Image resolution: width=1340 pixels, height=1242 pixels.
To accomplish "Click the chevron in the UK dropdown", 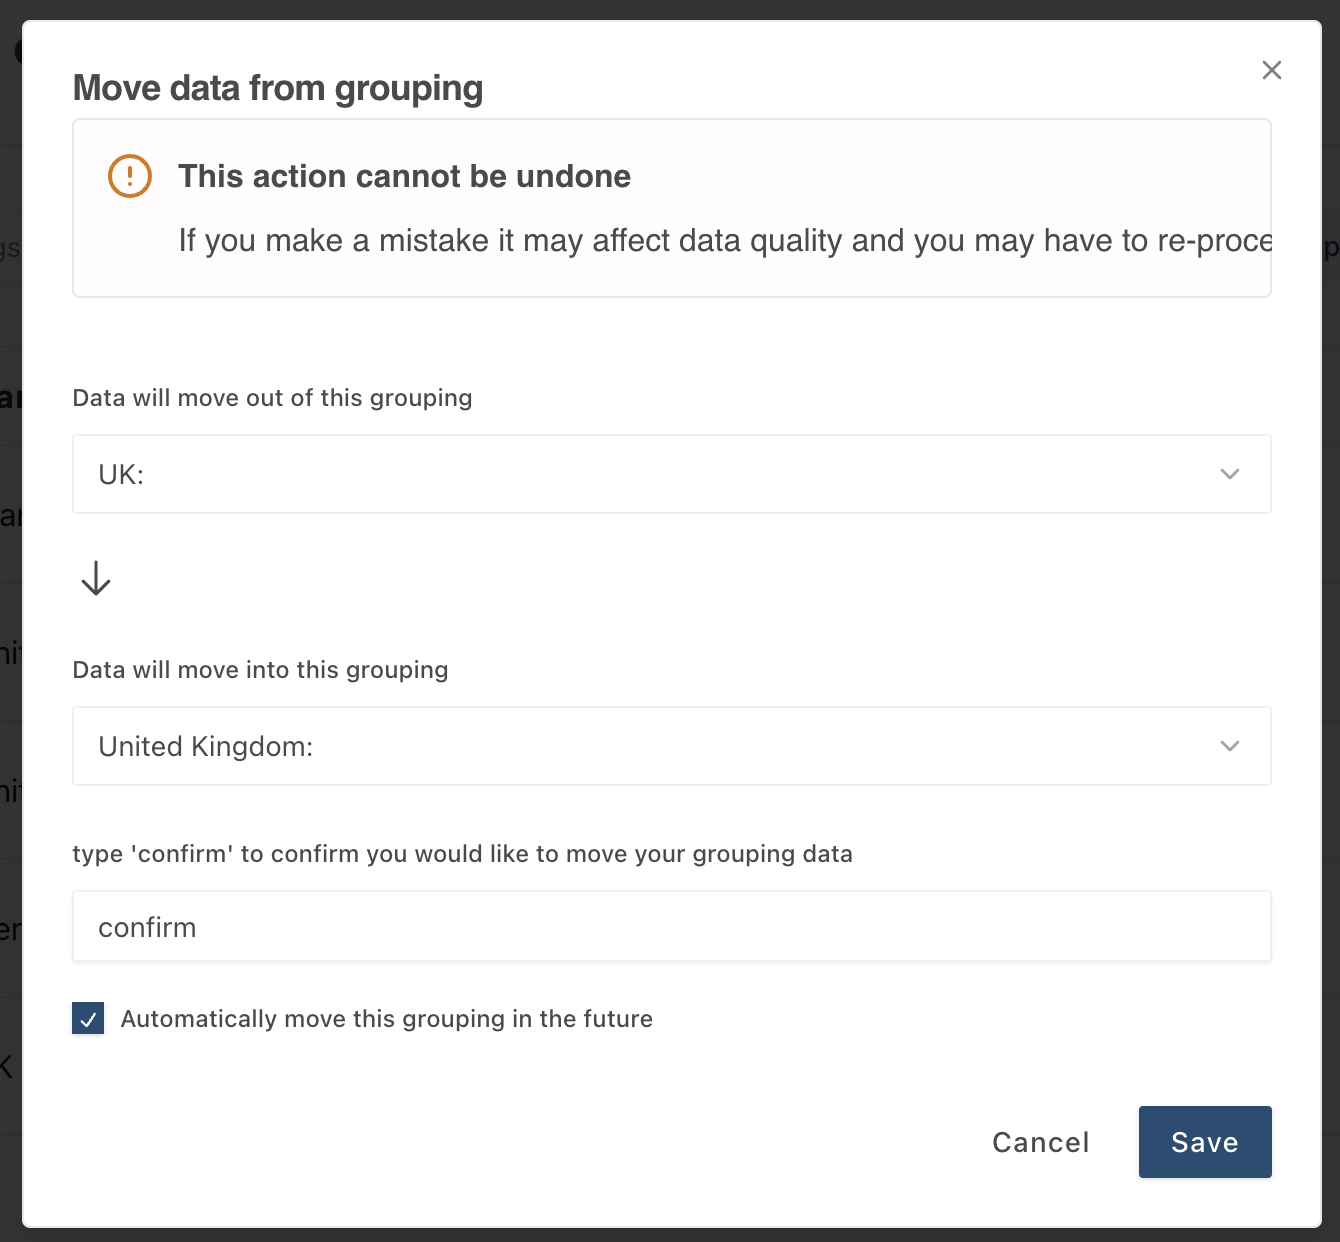I will pyautogui.click(x=1230, y=474).
